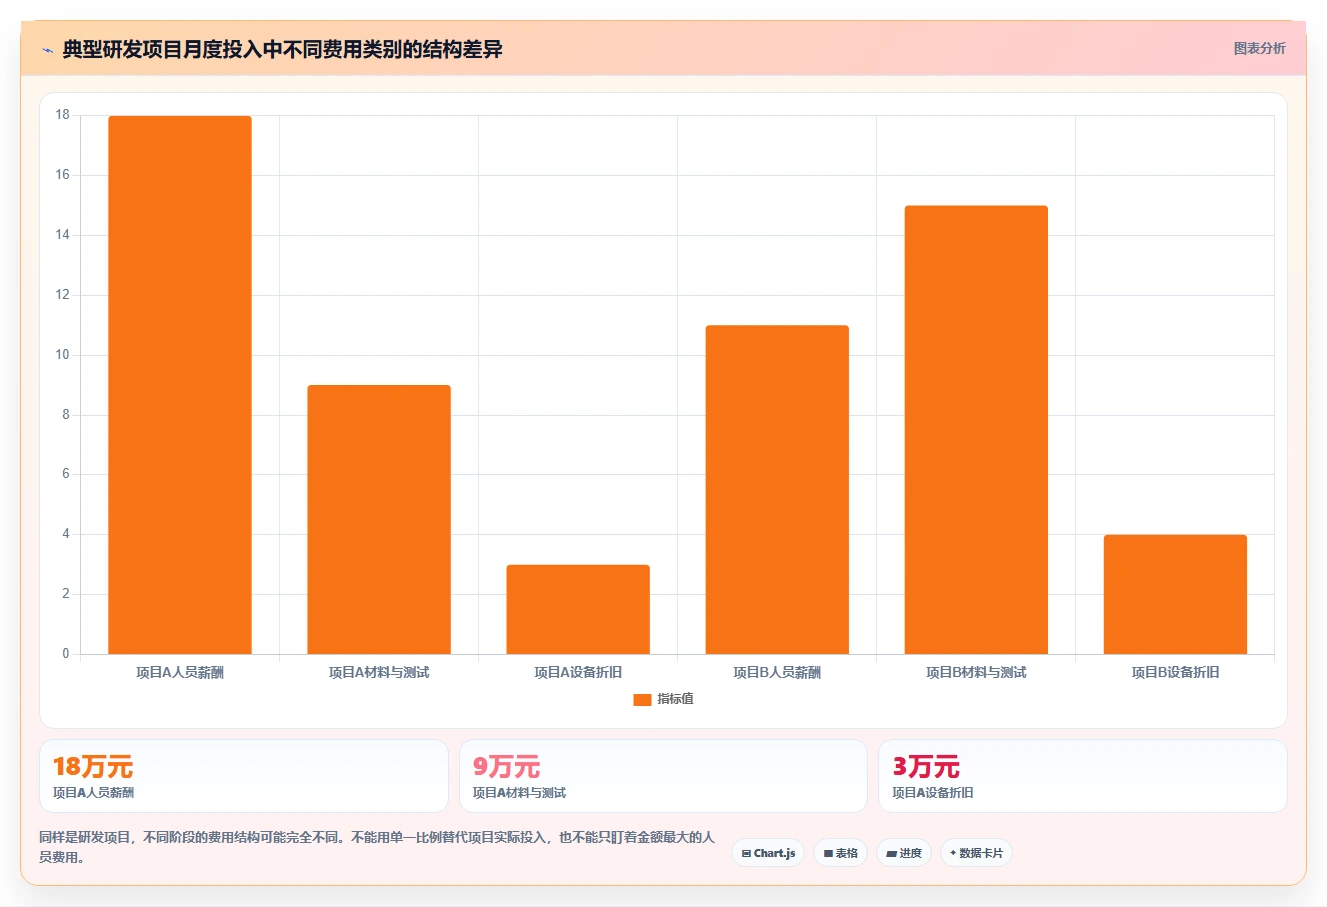The image size is (1327, 907).
Task: Click the footer description paragraph
Action: [377, 847]
